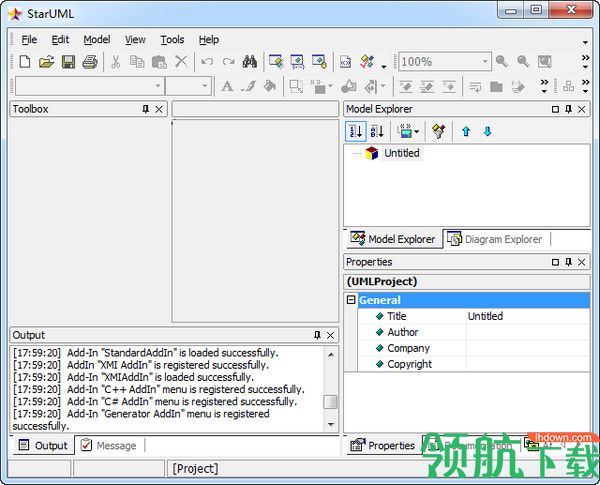600x485 pixels.
Task: Select the Untitled project tree node
Action: pyautogui.click(x=402, y=153)
